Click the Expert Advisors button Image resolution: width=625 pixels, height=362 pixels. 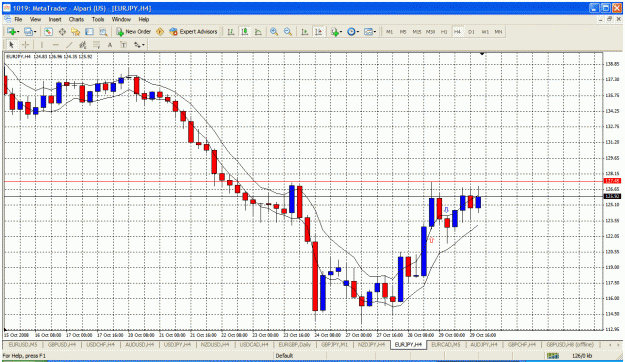[x=193, y=31]
